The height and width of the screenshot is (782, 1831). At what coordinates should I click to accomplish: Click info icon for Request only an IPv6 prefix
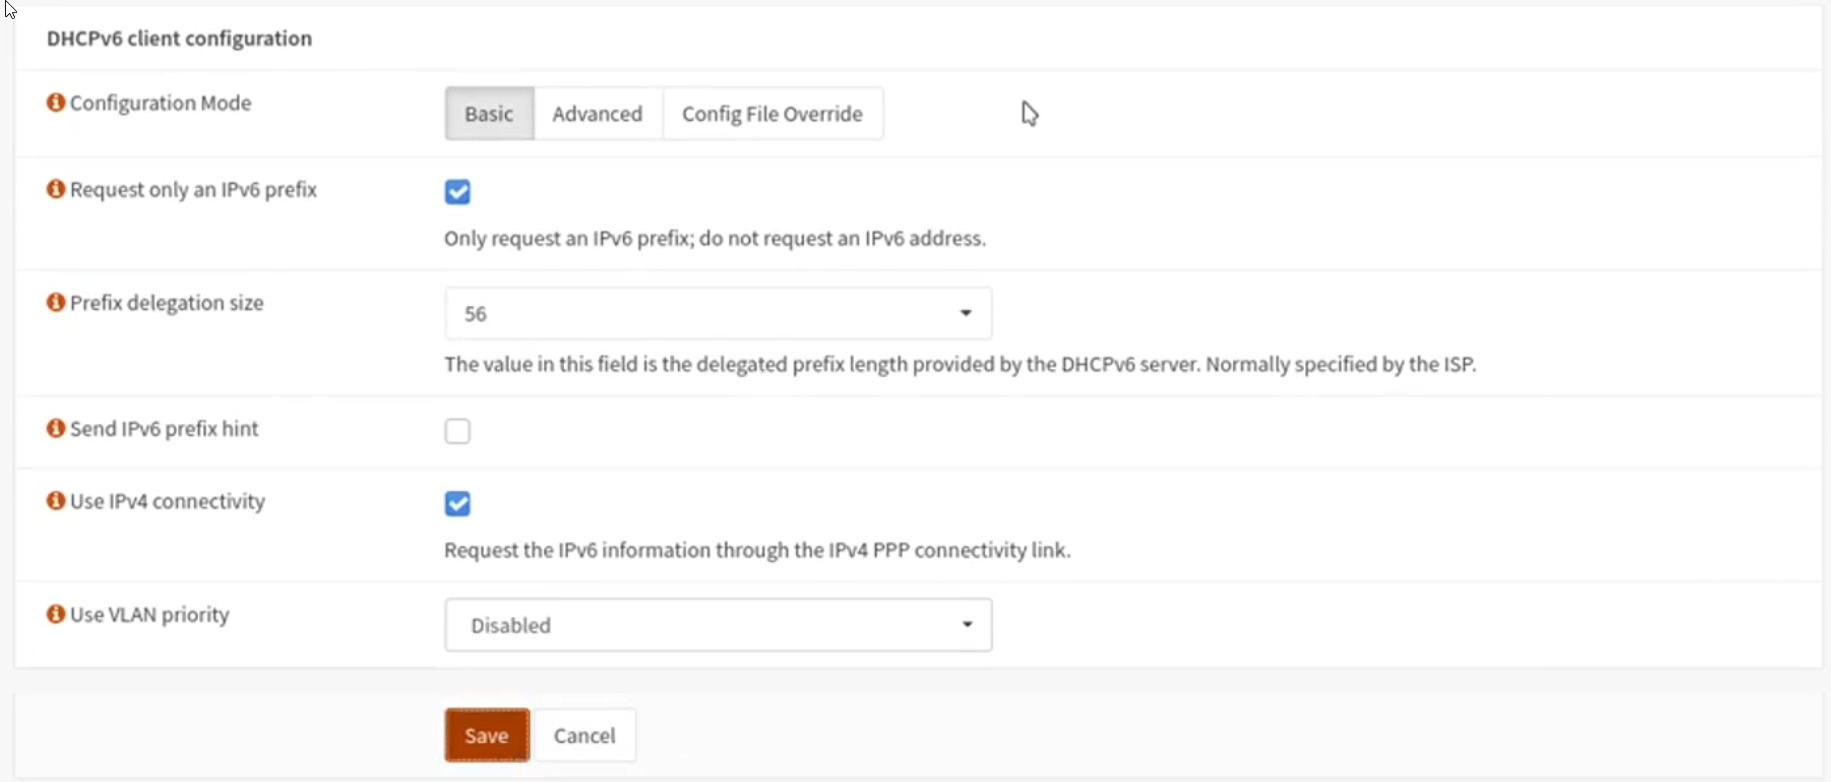[x=56, y=189]
